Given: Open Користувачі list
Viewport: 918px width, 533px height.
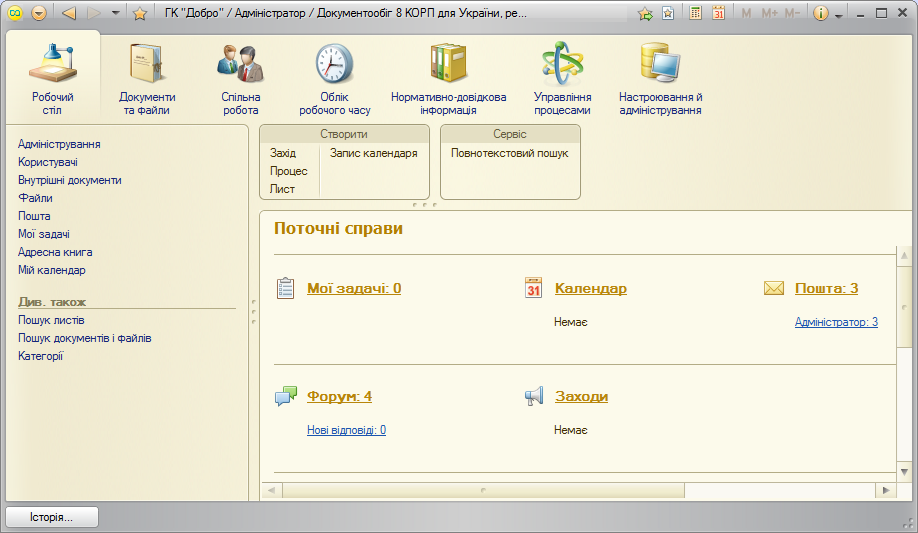Looking at the screenshot, I should pyautogui.click(x=48, y=162).
